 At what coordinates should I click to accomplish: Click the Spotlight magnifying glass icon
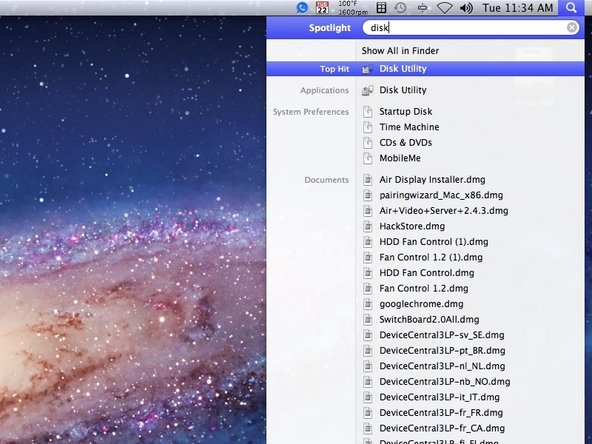[571, 8]
